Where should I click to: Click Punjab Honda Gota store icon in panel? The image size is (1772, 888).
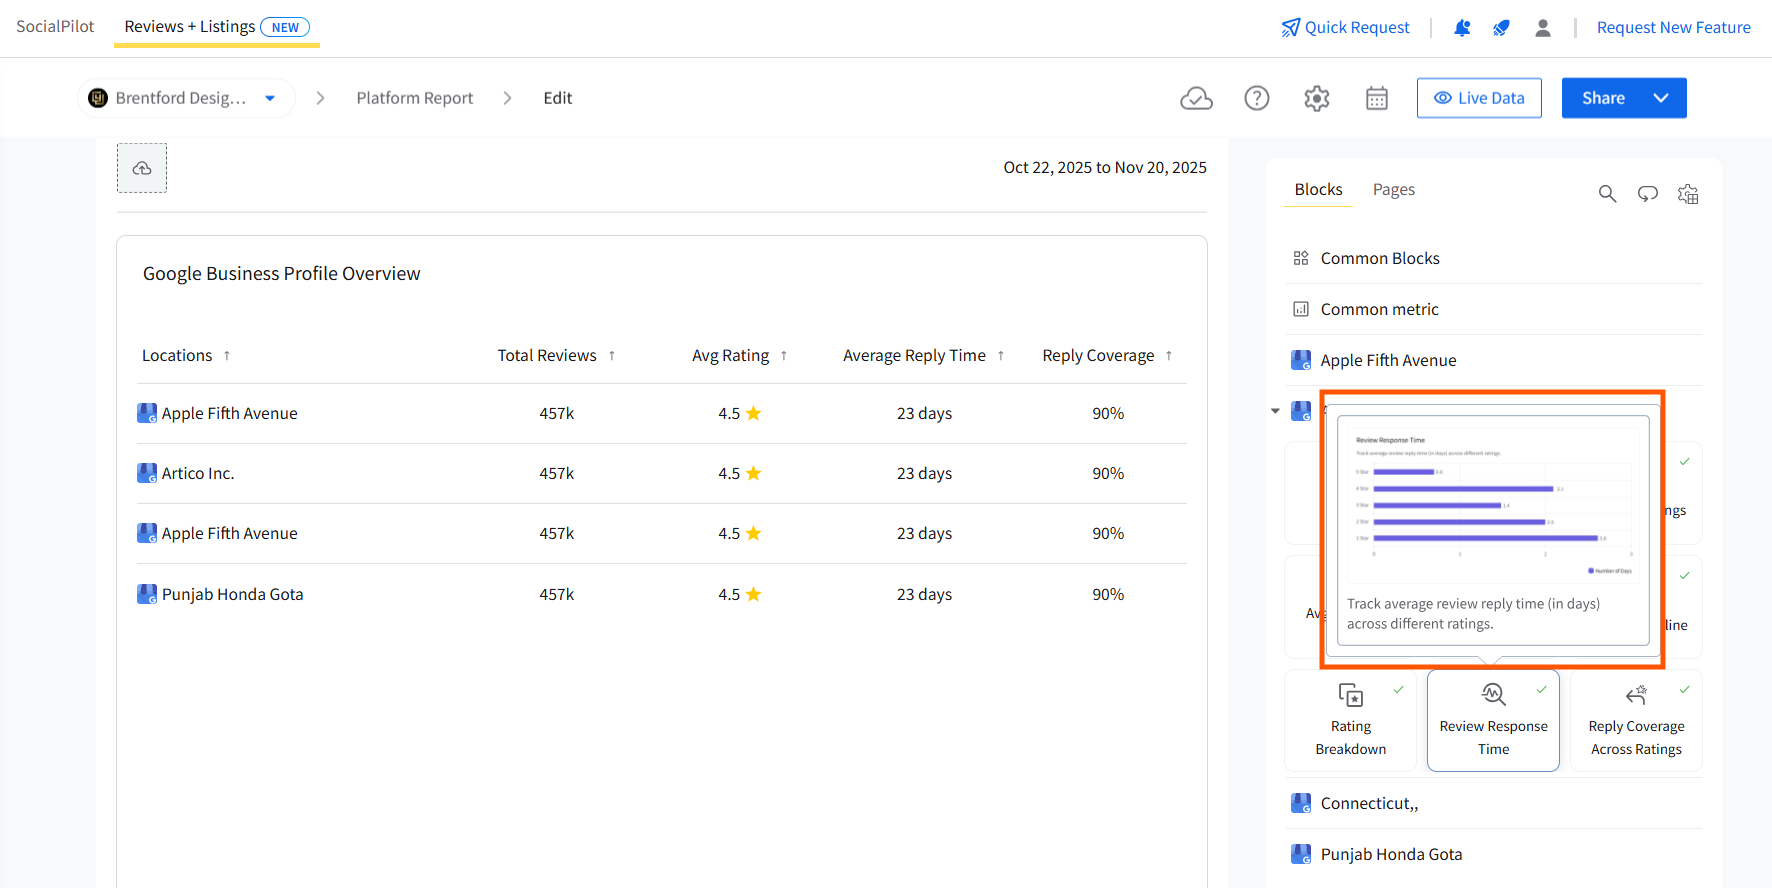coord(1301,854)
